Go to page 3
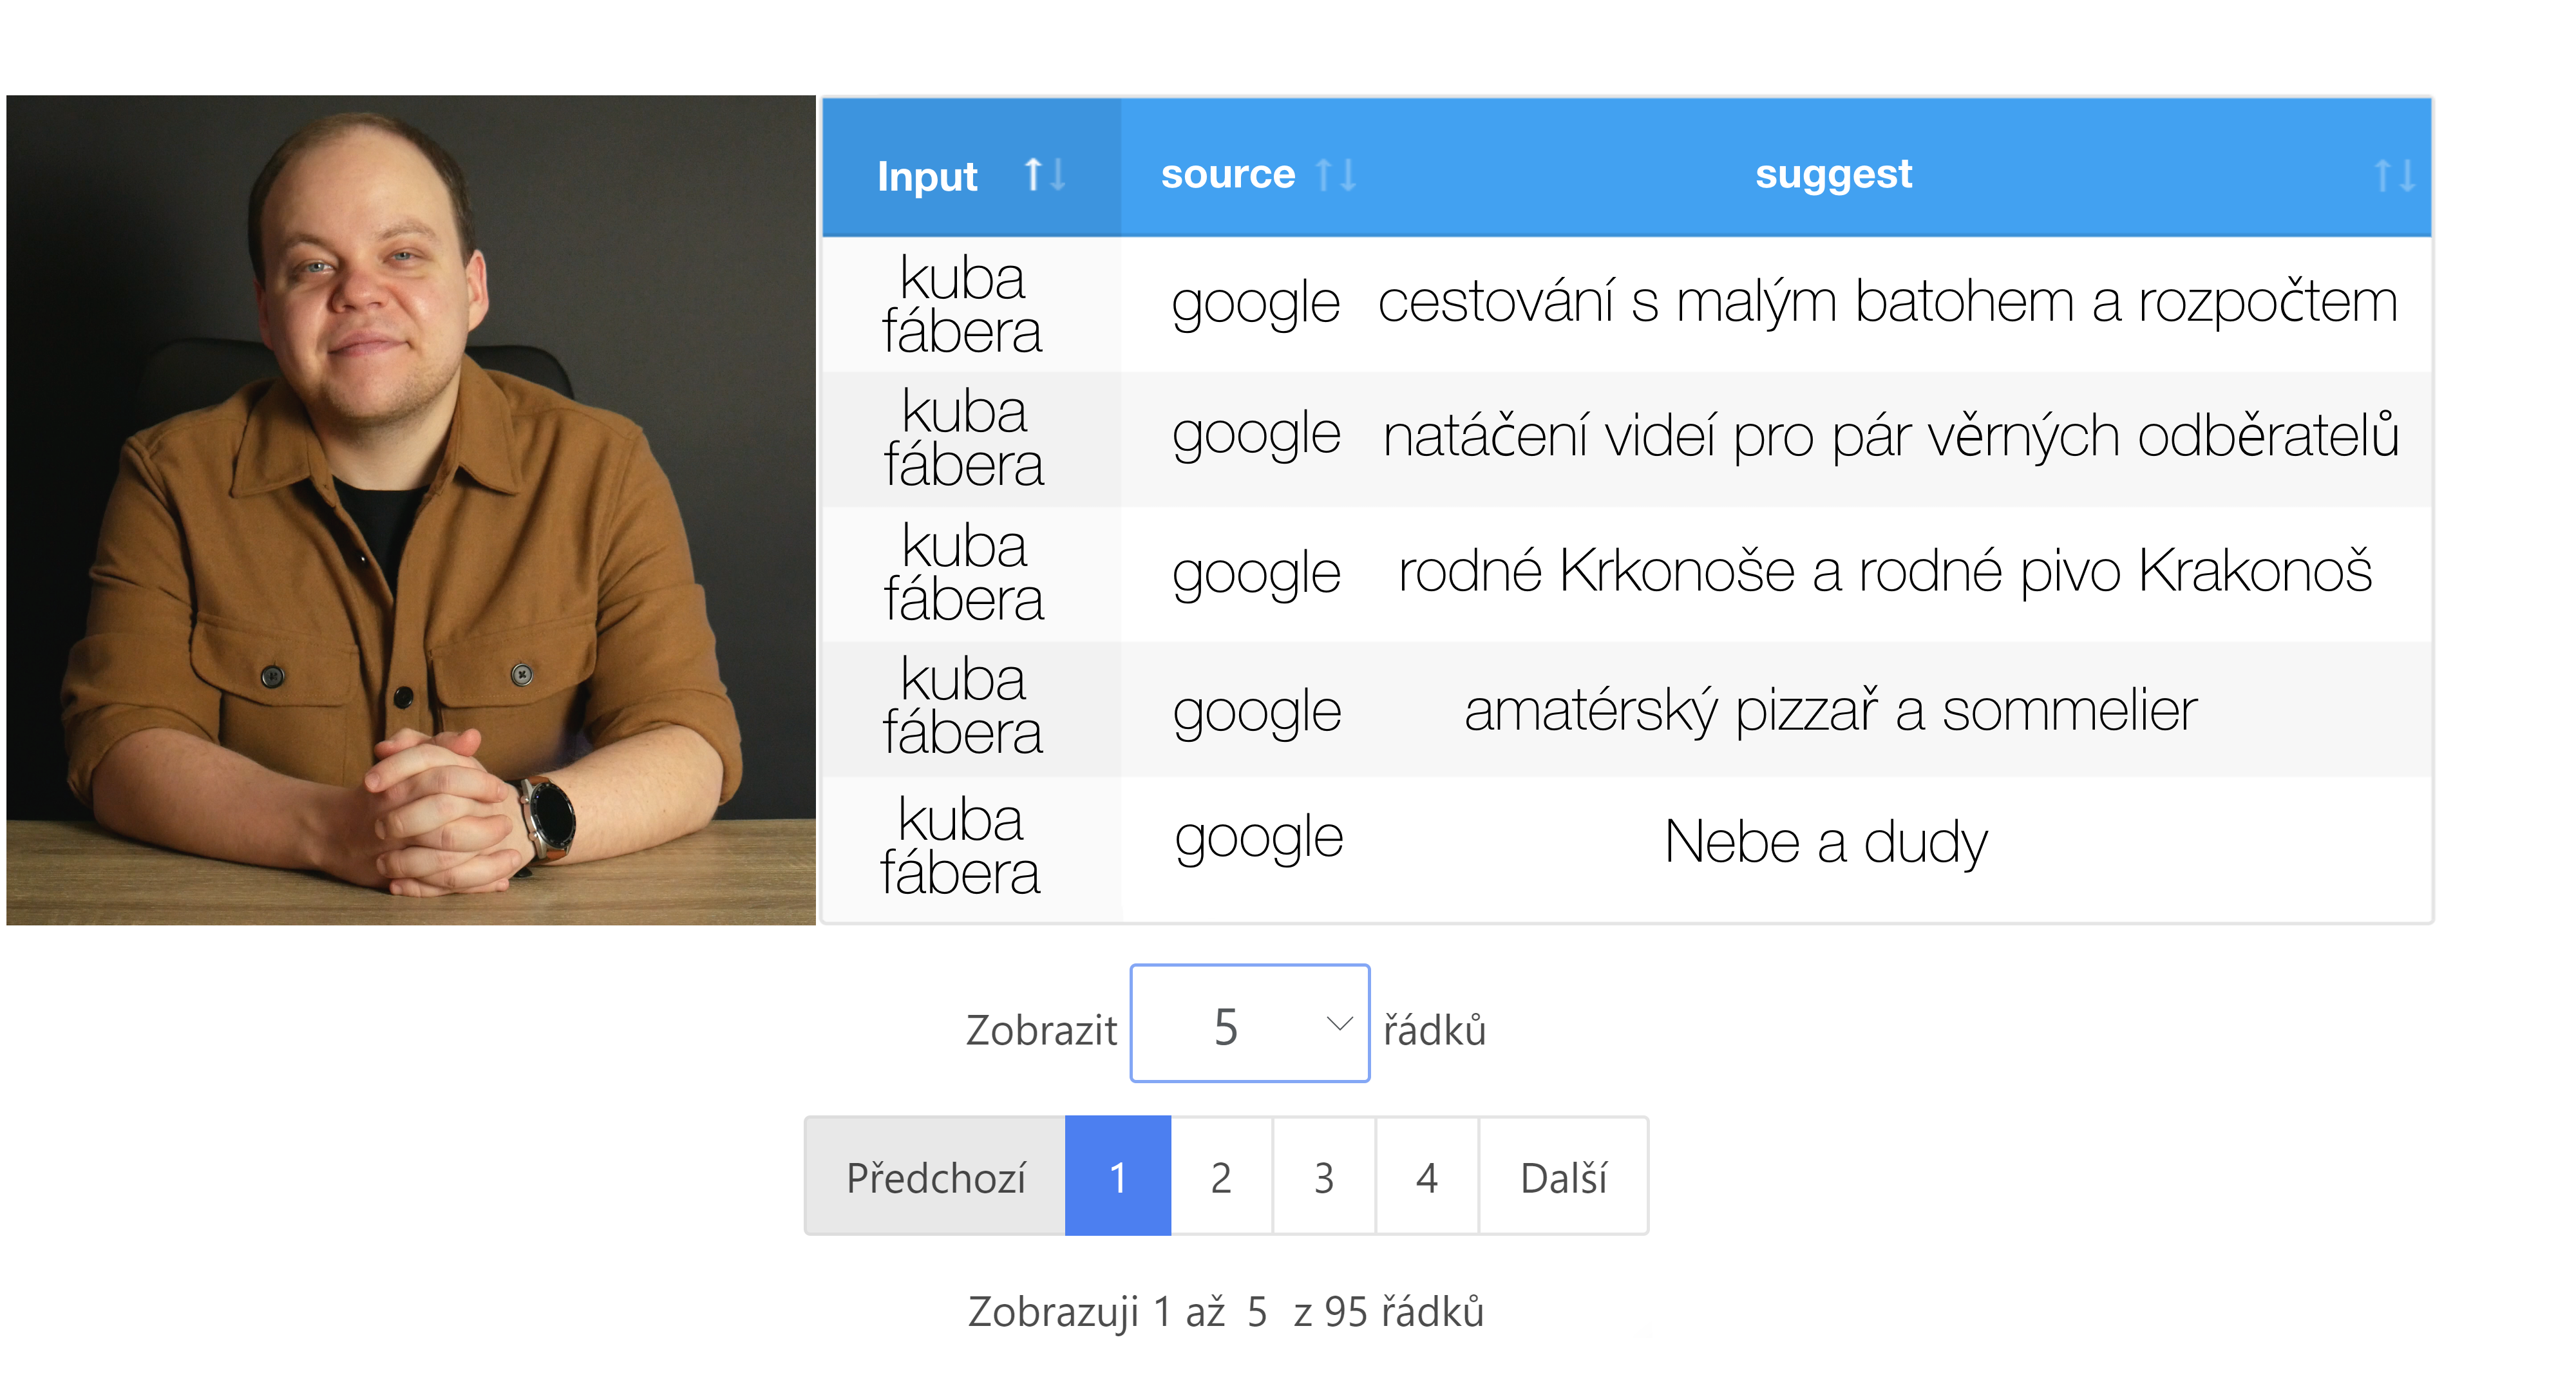Viewport: 2576px width, 1391px height. (x=1324, y=1176)
